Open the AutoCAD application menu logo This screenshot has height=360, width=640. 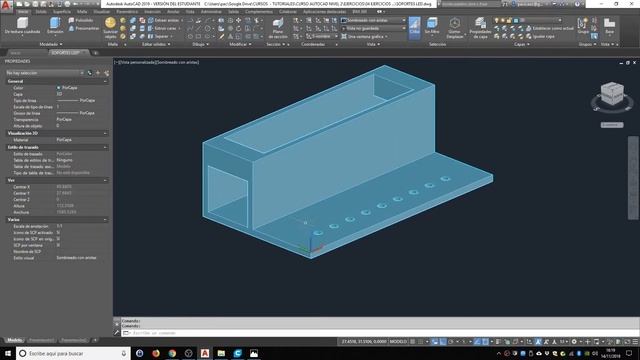pyautogui.click(x=6, y=6)
